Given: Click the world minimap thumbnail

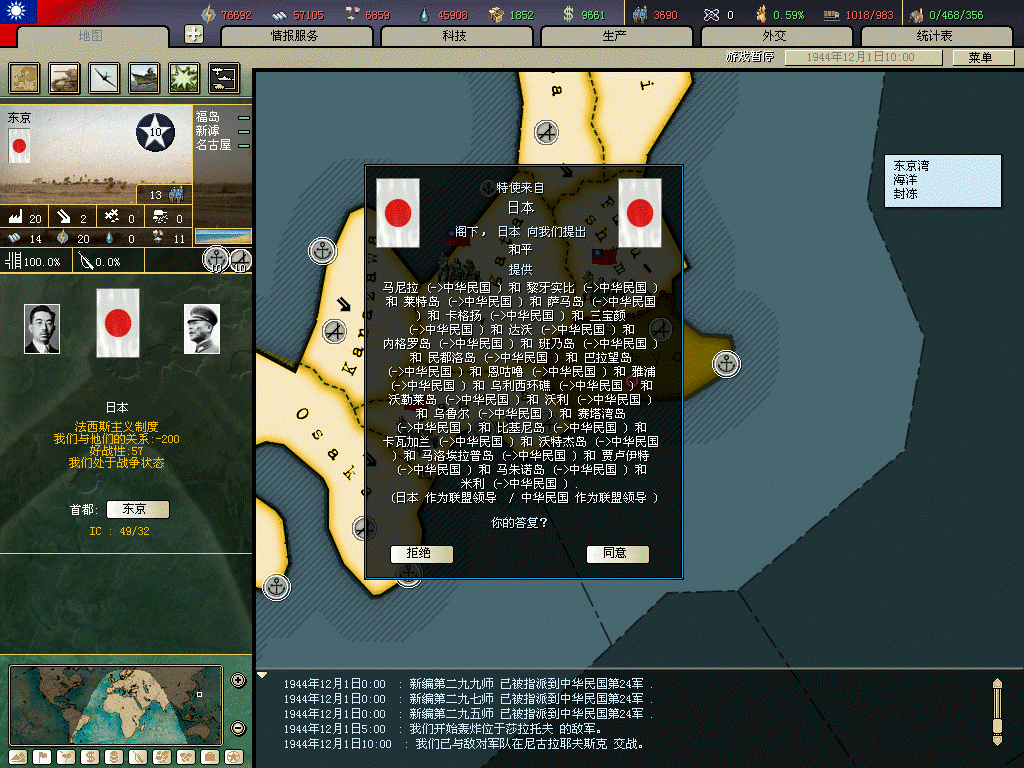Looking at the screenshot, I should (x=116, y=705).
